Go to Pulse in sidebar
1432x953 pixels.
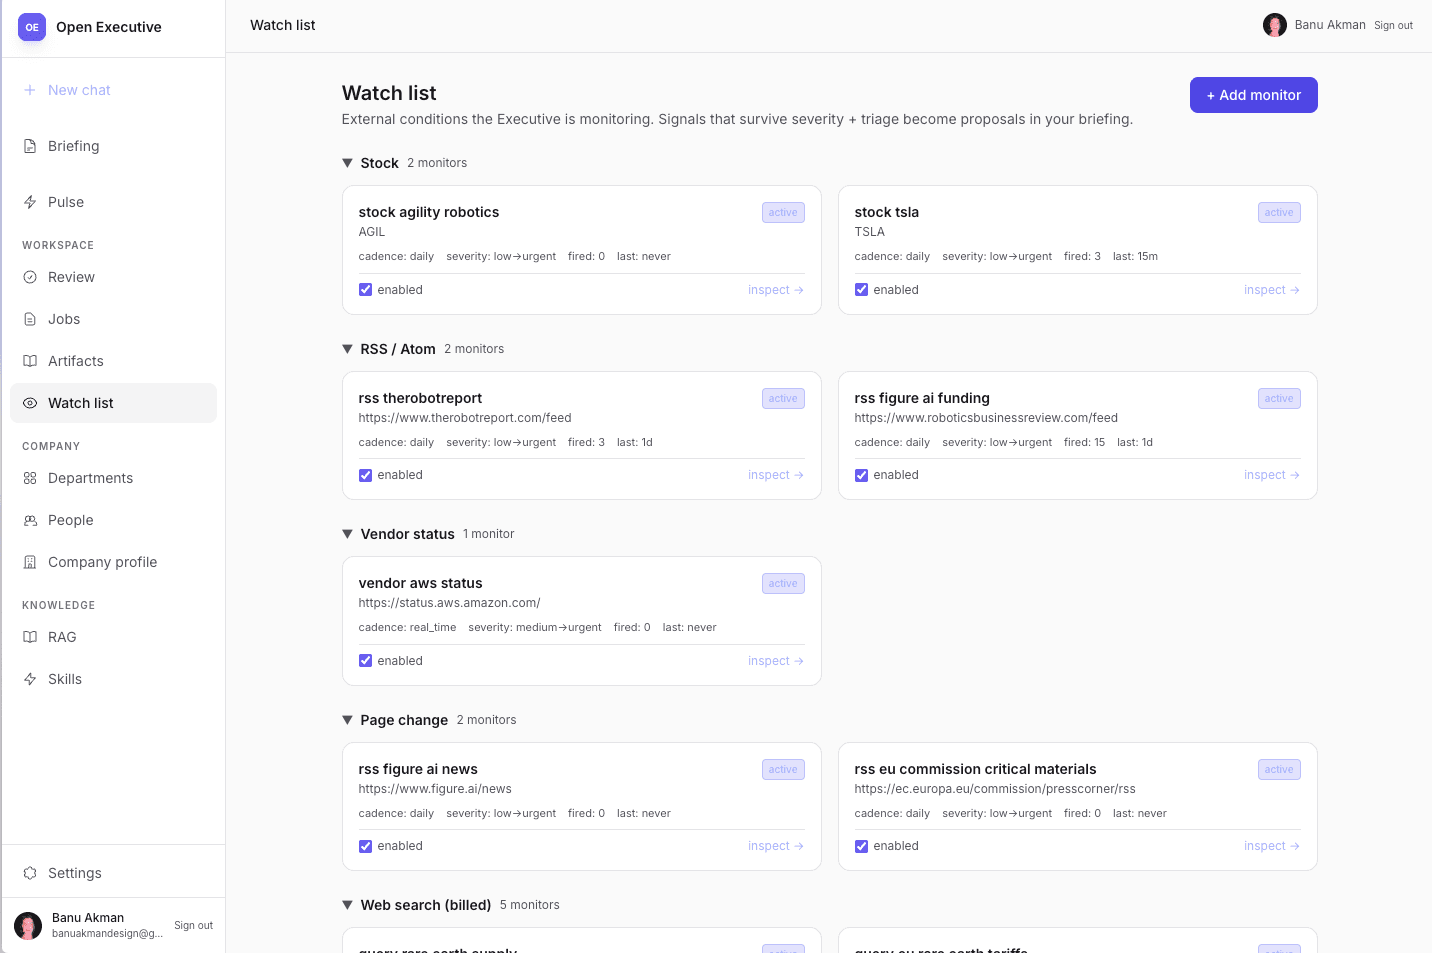click(113, 202)
